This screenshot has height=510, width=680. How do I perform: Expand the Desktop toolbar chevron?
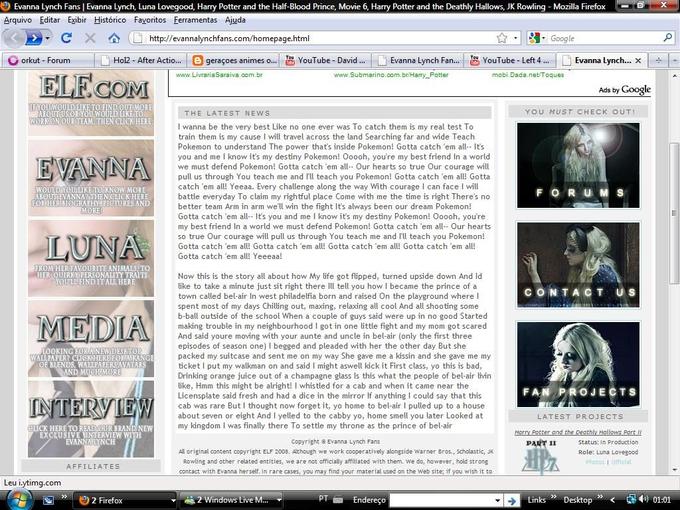[x=600, y=497]
